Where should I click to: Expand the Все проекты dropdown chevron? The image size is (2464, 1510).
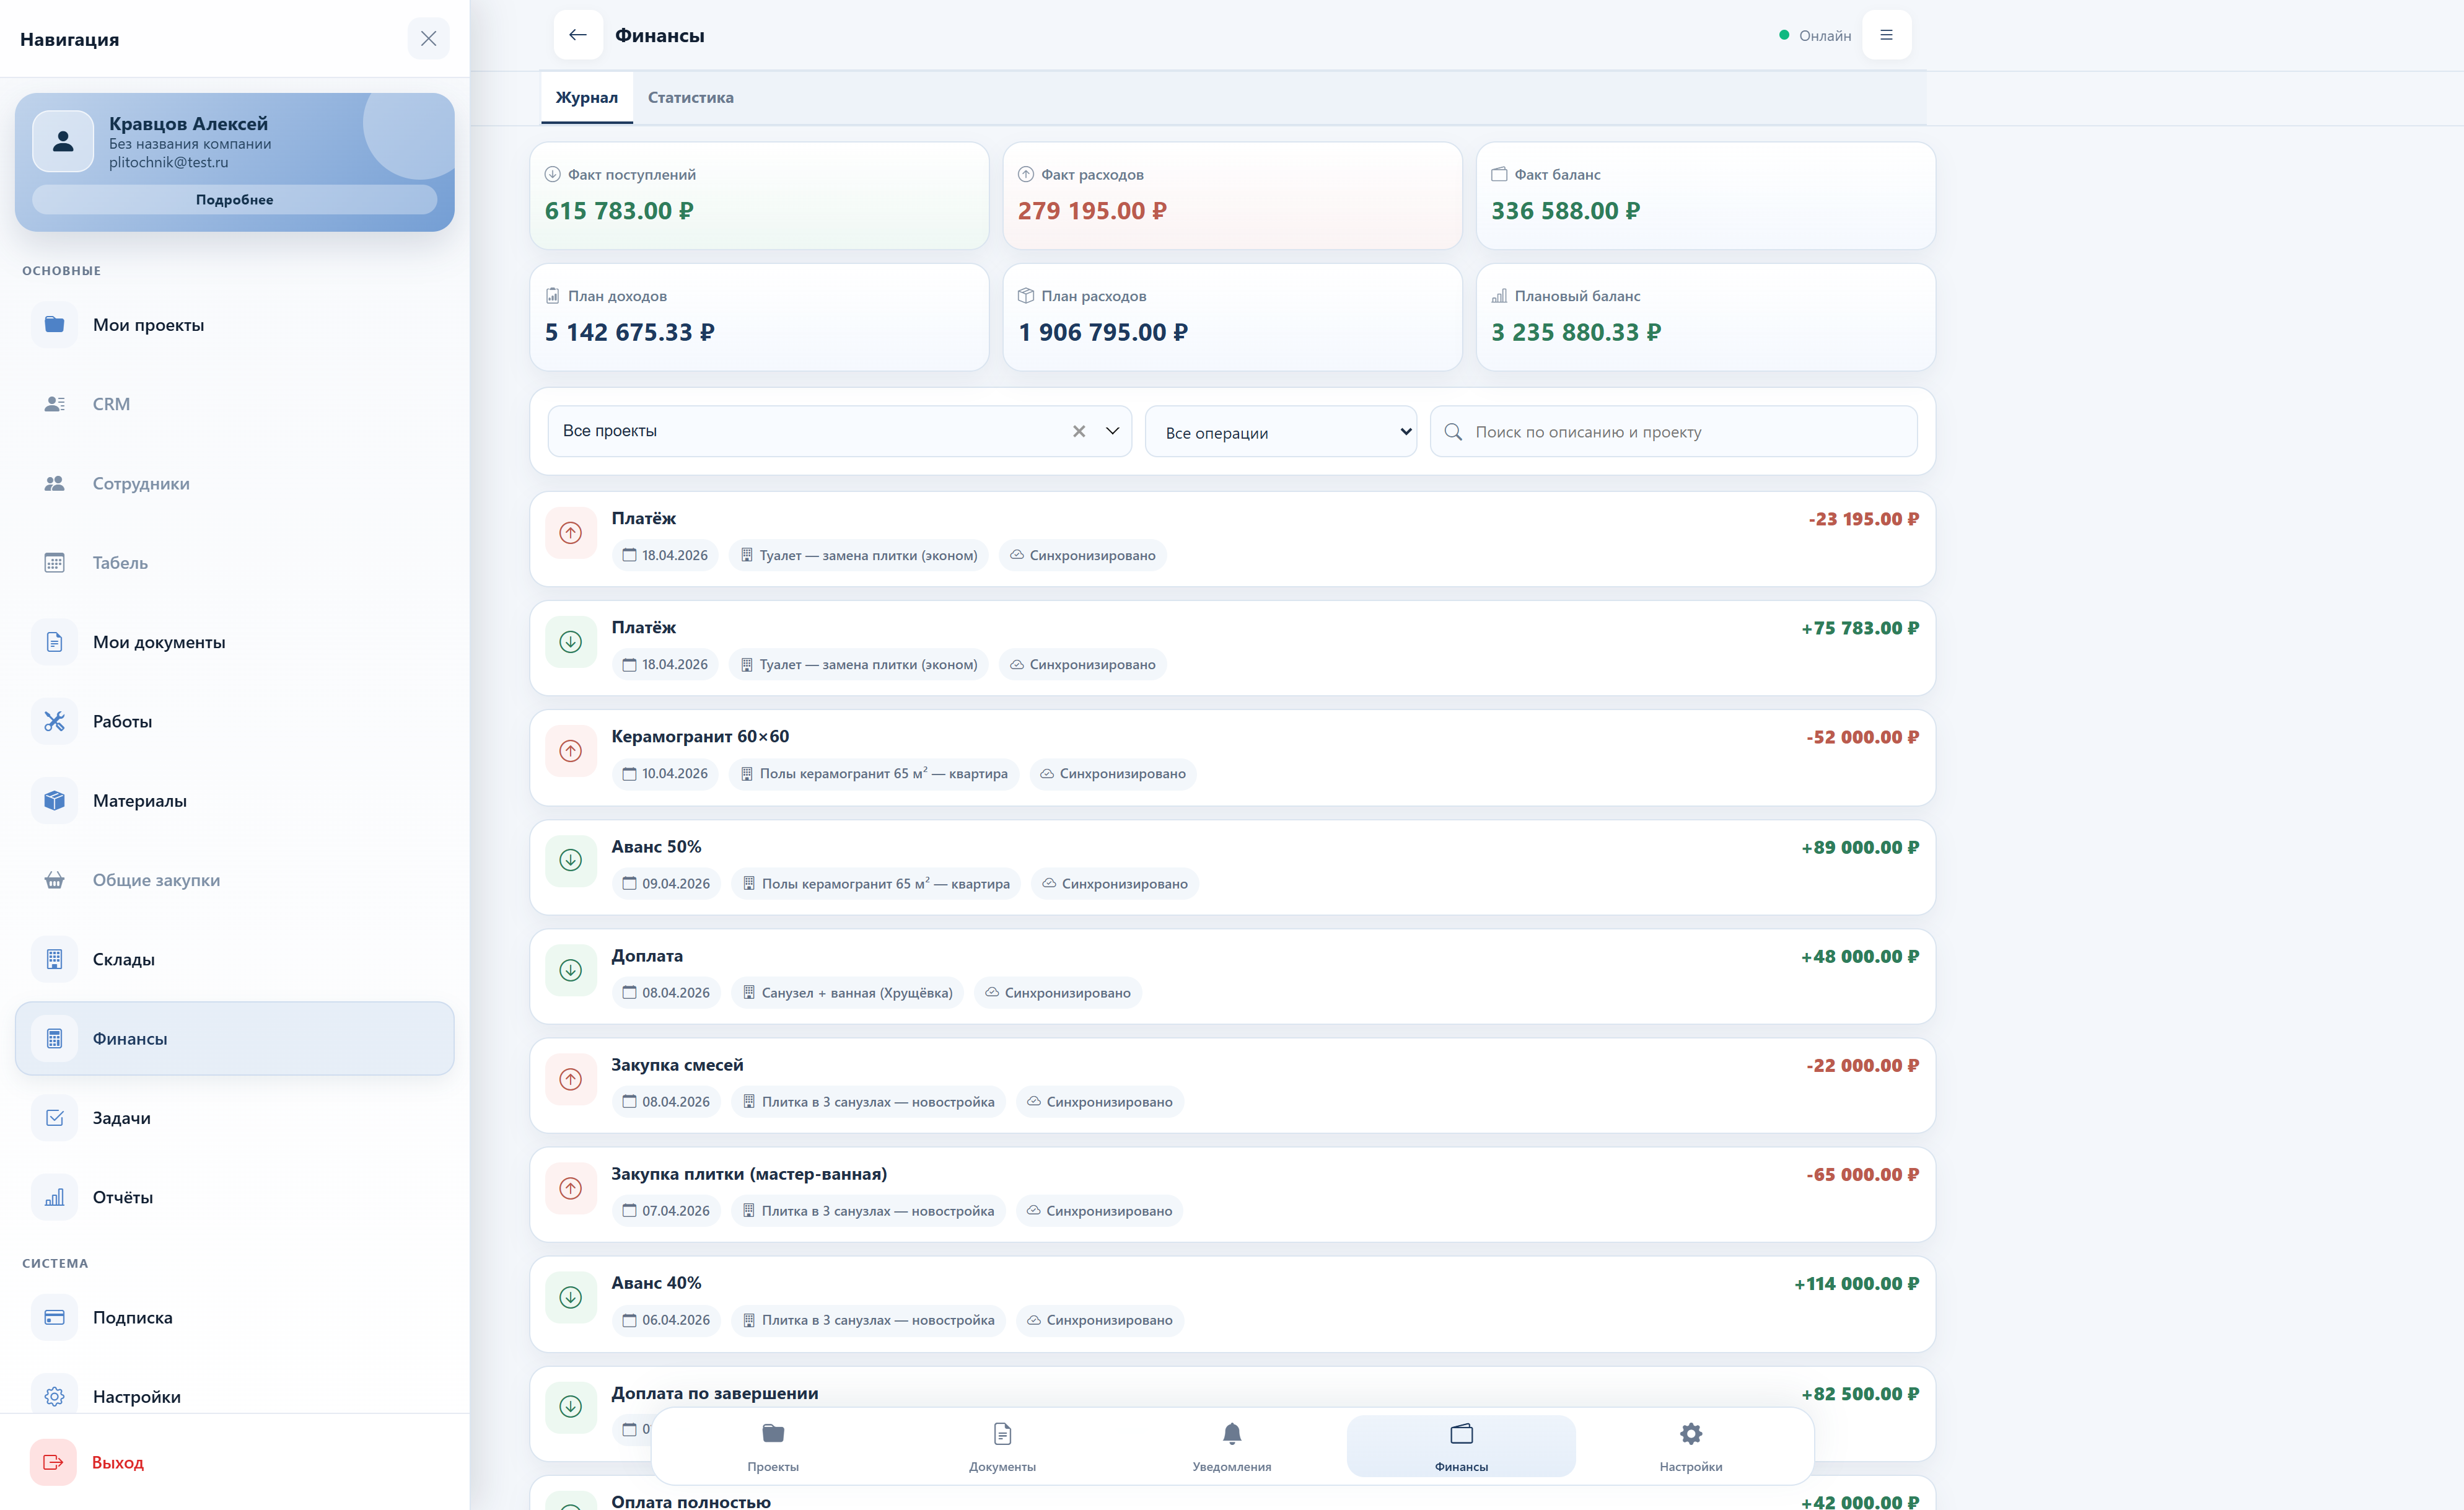1112,431
